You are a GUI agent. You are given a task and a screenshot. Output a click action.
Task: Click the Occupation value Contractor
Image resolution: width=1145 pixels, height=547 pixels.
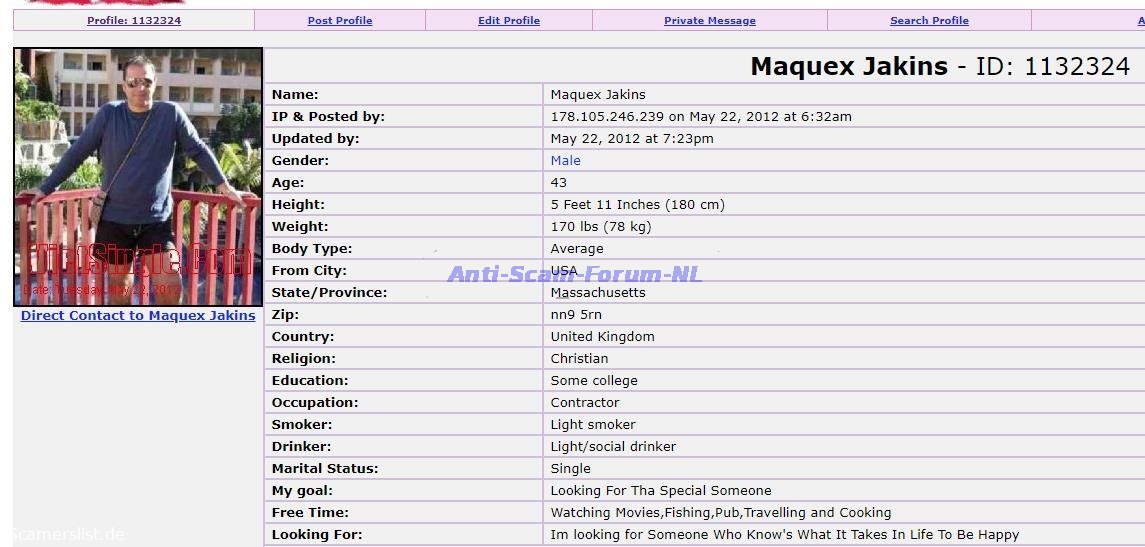(x=584, y=403)
